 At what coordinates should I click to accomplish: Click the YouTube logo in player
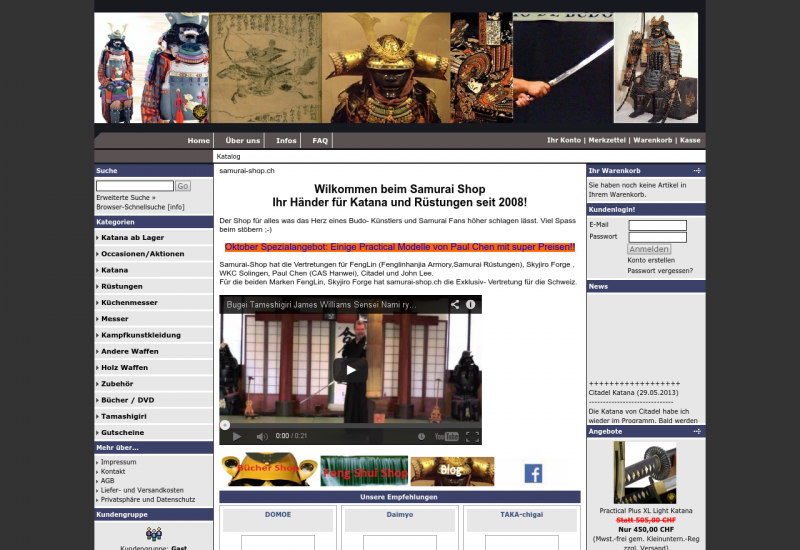point(446,436)
